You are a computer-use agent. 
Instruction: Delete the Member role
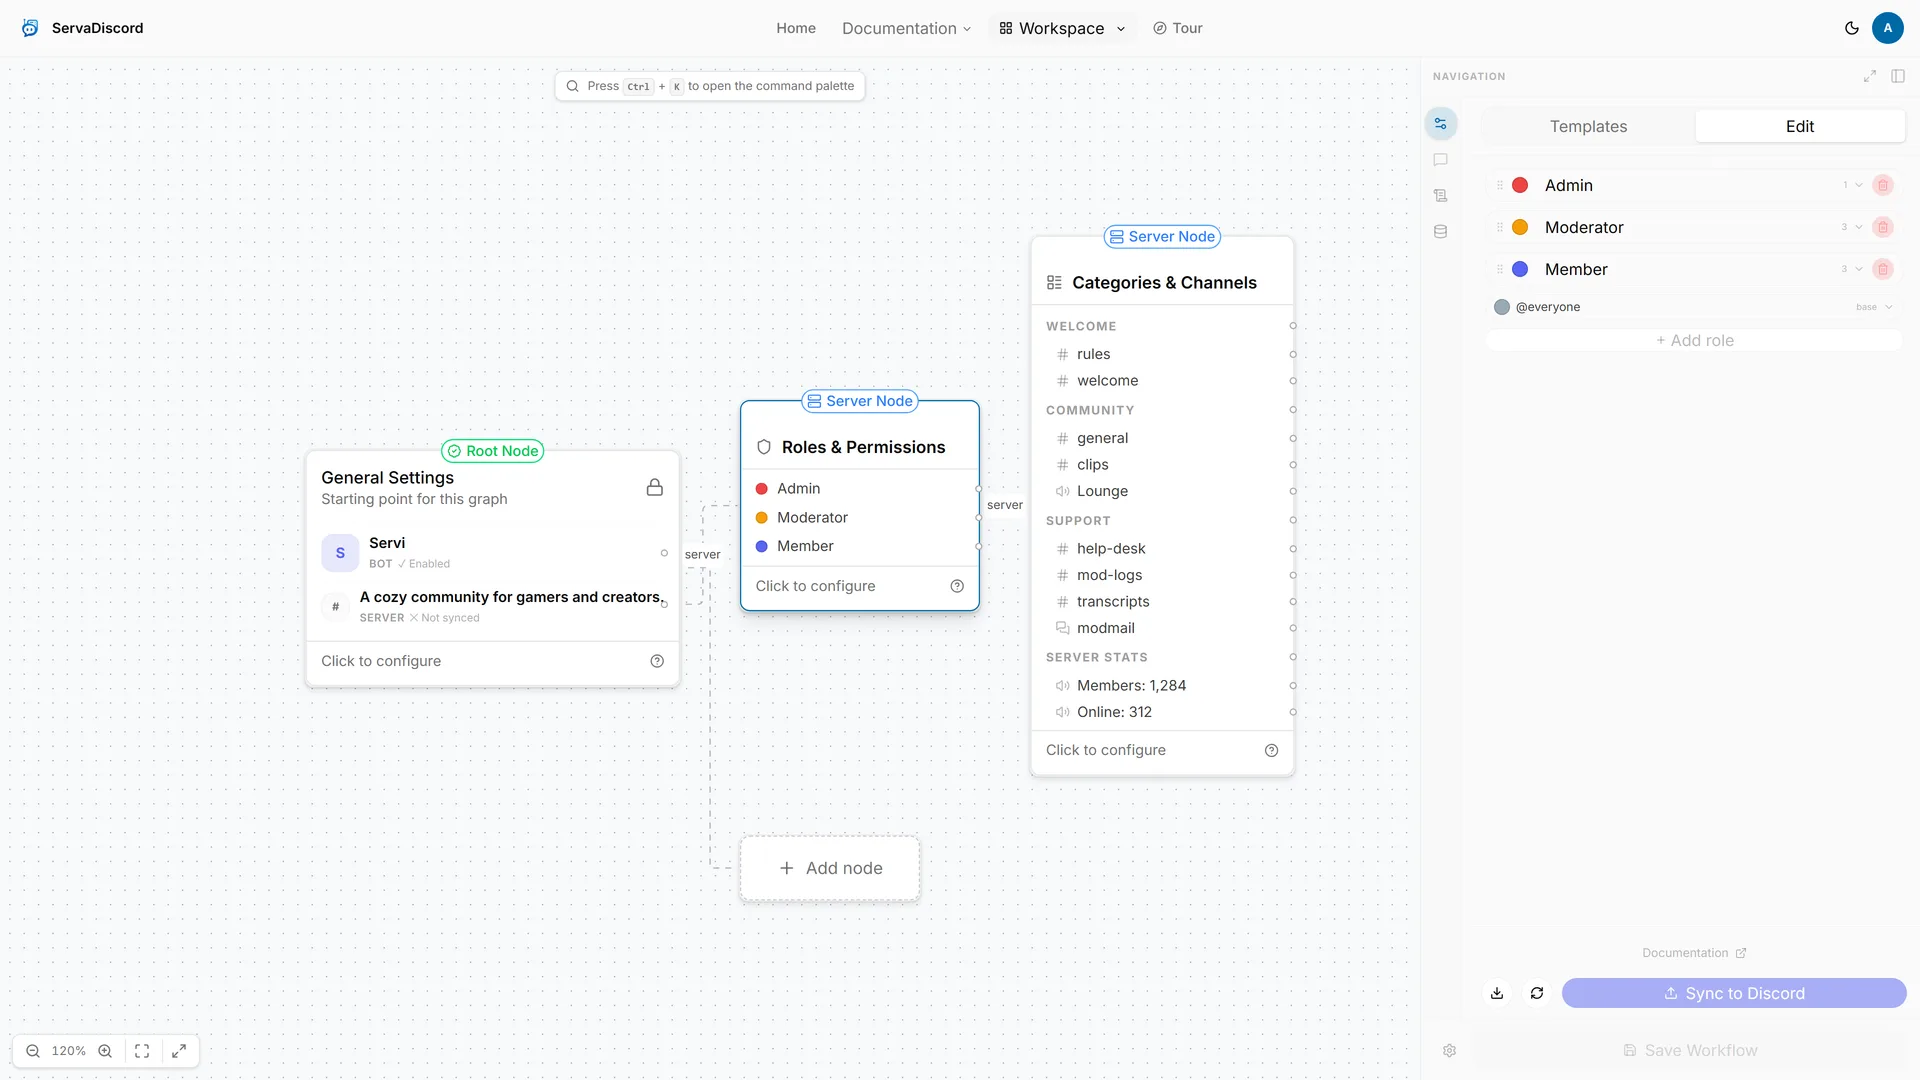1882,269
